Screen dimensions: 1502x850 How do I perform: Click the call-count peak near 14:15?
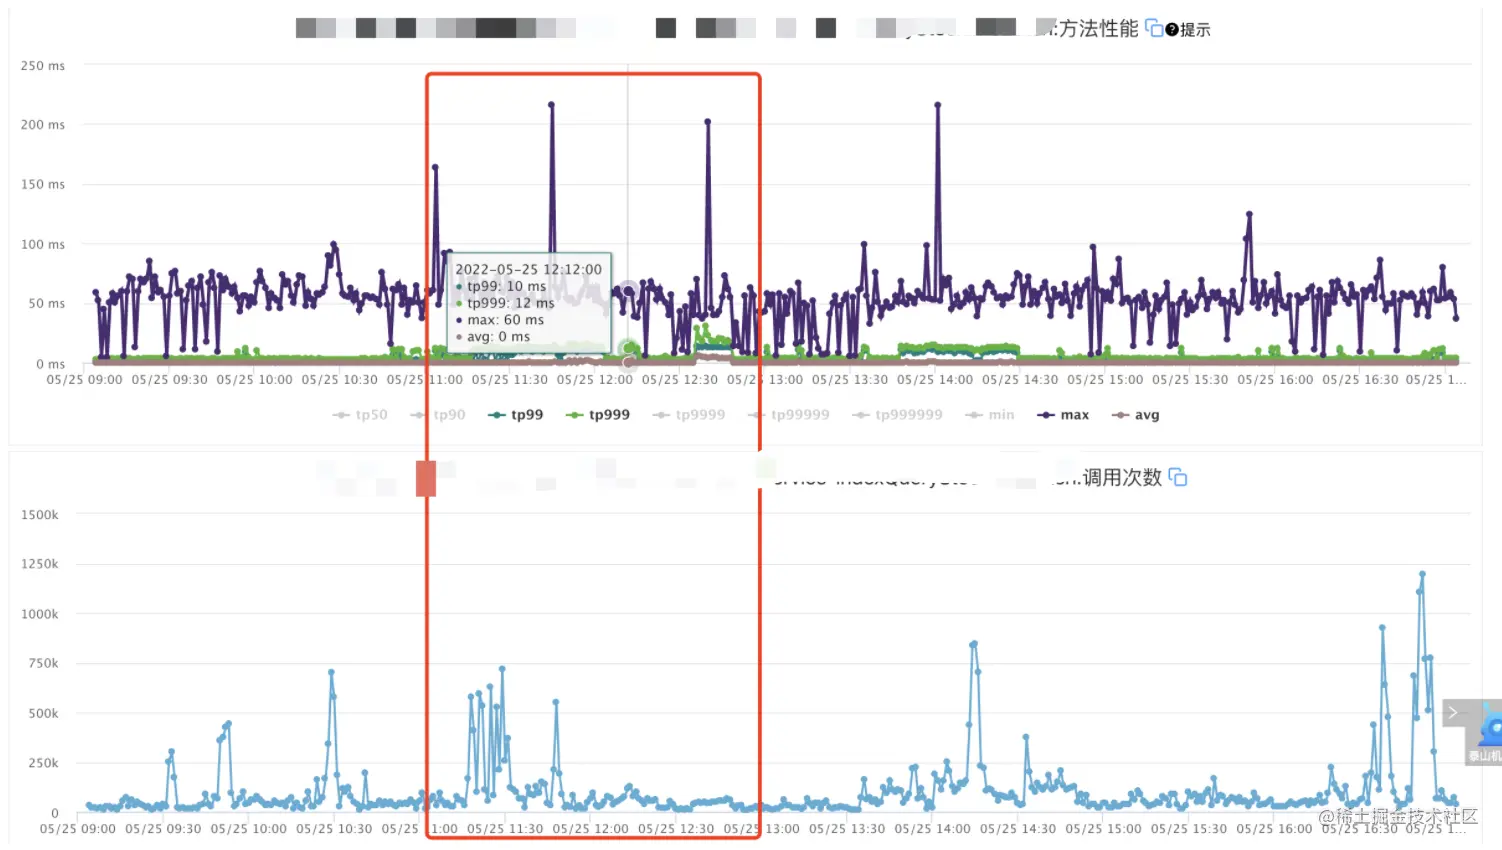click(x=974, y=644)
